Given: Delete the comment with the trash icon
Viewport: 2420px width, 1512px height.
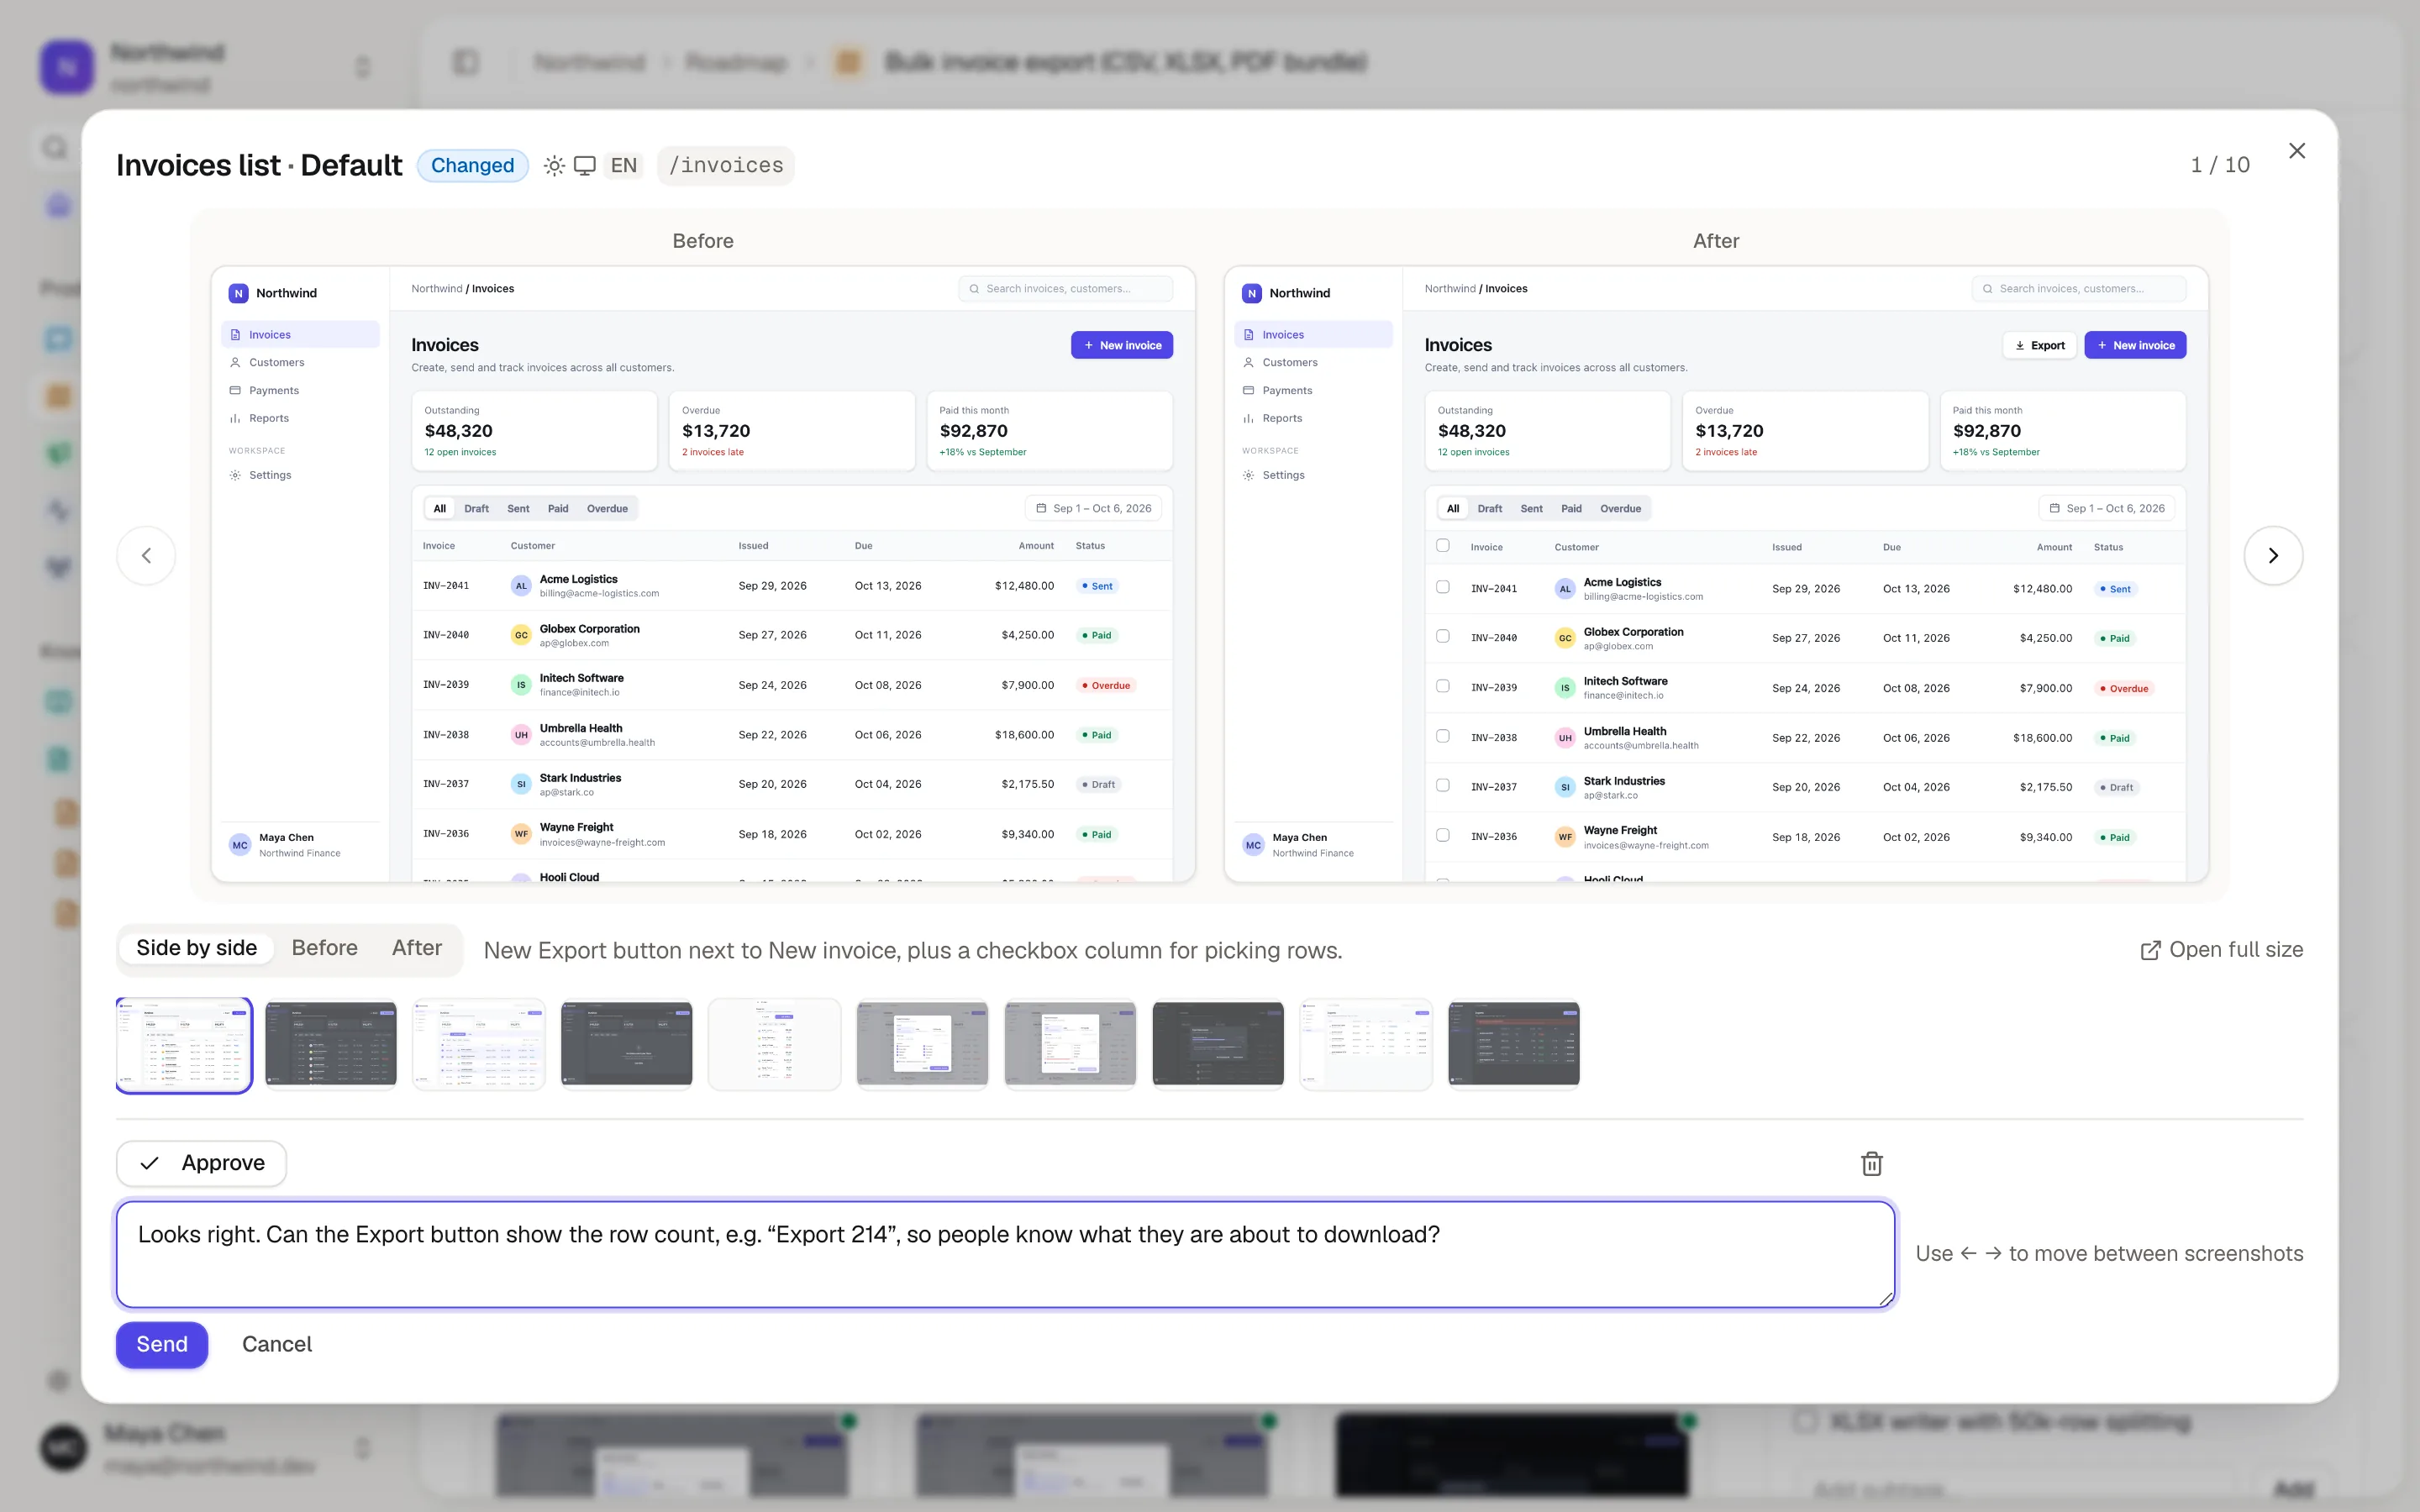Looking at the screenshot, I should point(1871,1163).
